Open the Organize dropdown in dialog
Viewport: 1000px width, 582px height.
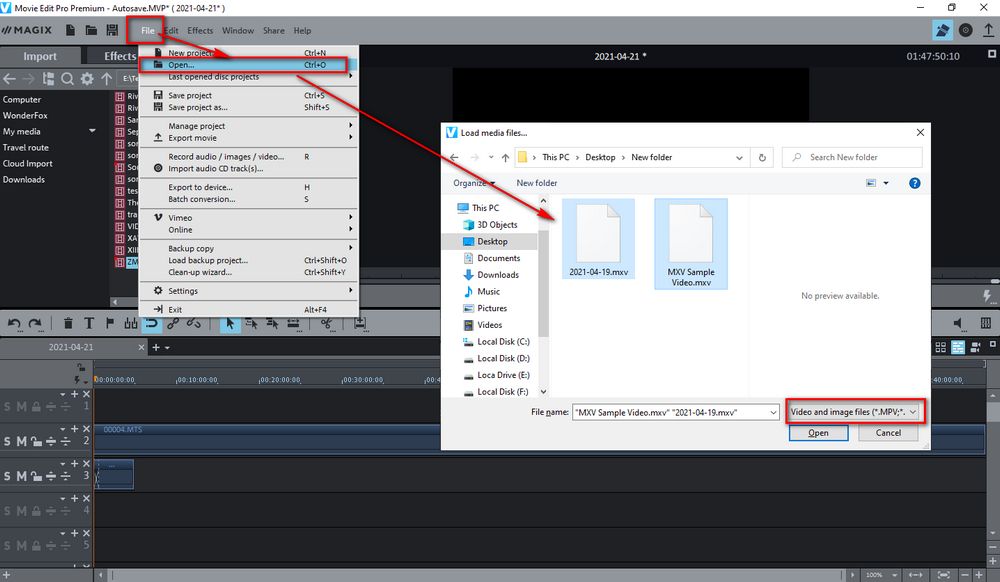[x=474, y=183]
